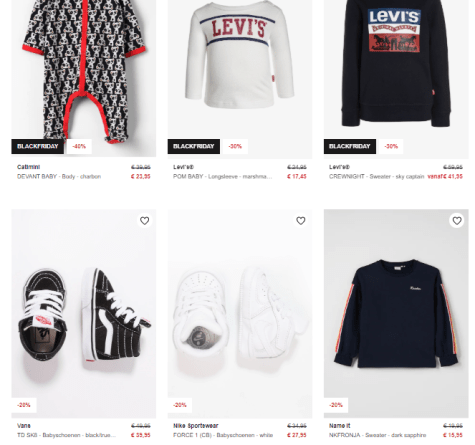Add Vans baby shoes to wishlist heart
475x445 pixels.
(x=144, y=221)
